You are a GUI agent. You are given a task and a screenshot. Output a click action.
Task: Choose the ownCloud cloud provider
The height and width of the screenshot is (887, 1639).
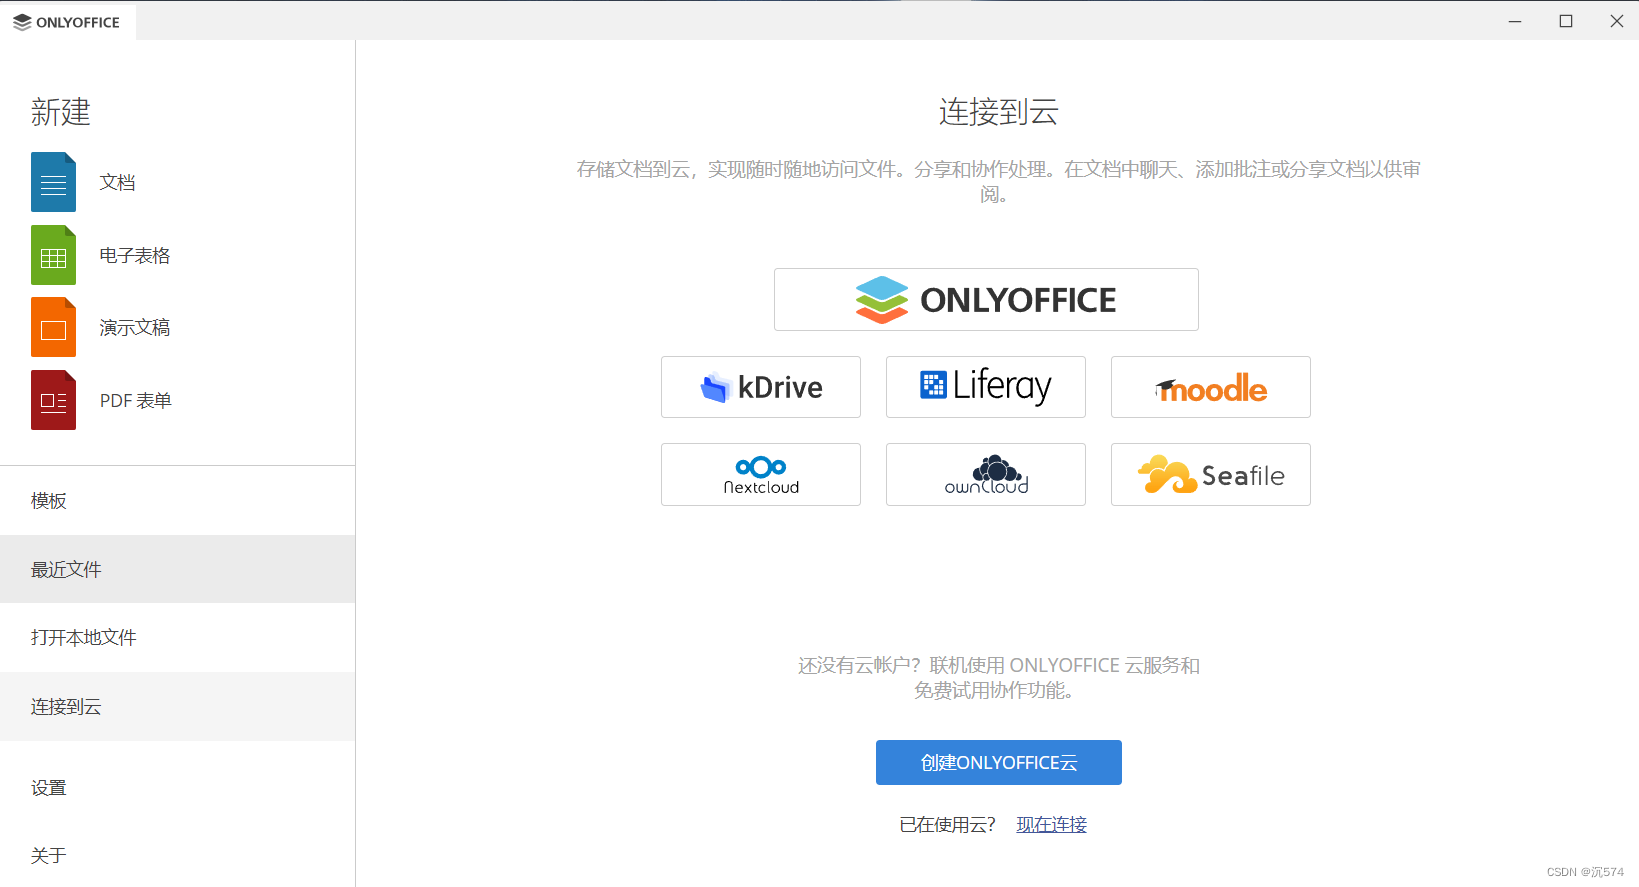(x=986, y=474)
